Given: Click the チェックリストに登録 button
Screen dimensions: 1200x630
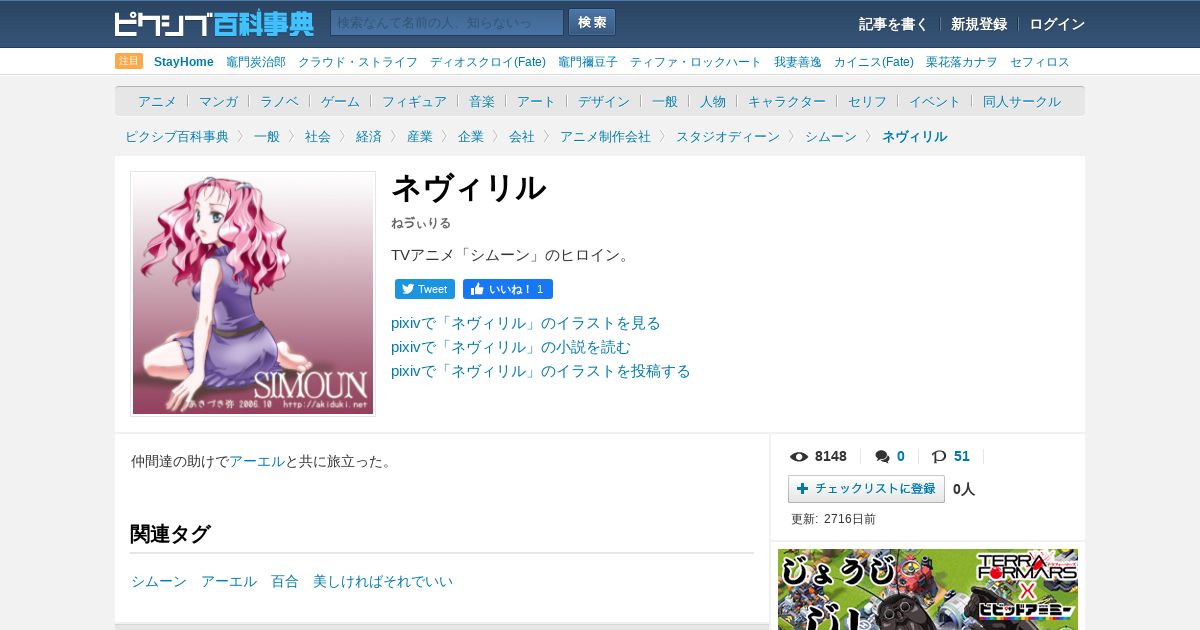Looking at the screenshot, I should click(866, 489).
